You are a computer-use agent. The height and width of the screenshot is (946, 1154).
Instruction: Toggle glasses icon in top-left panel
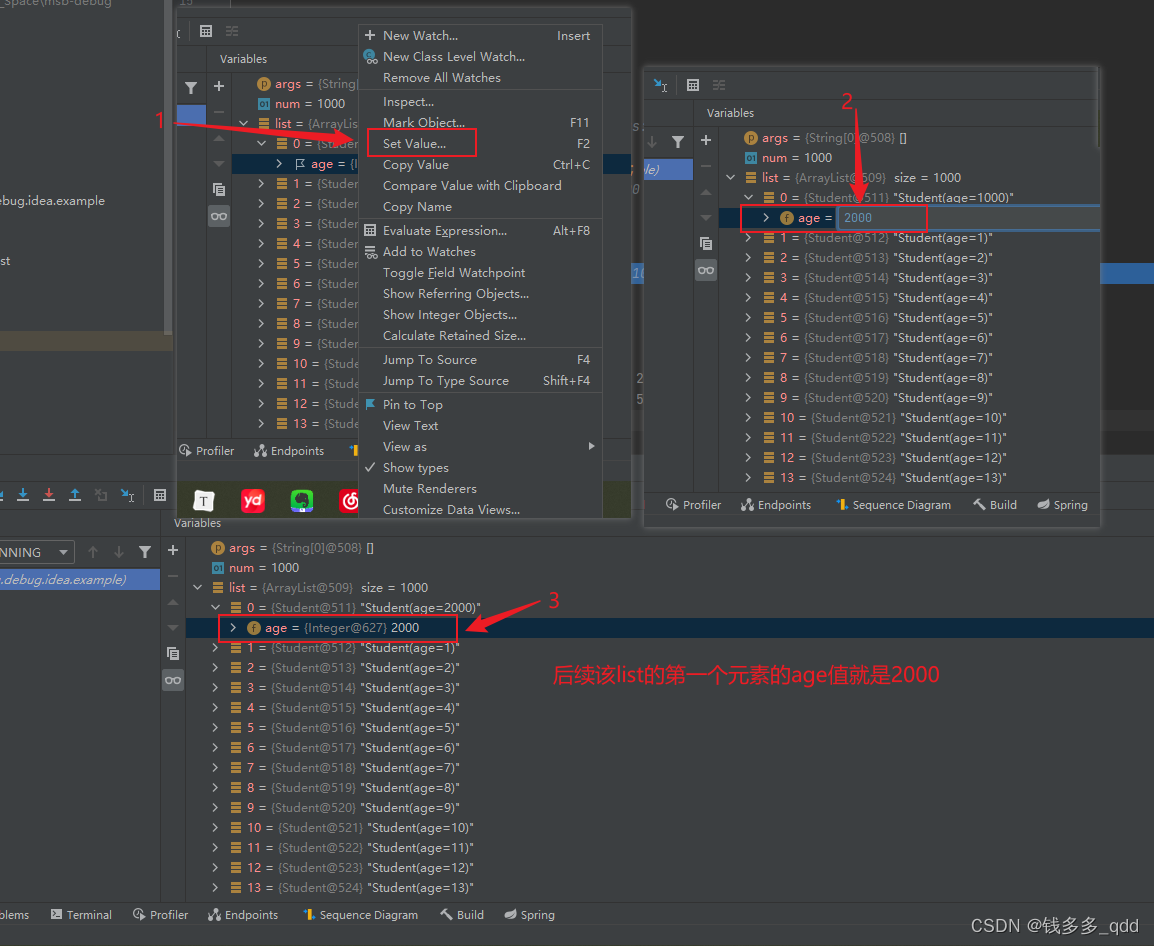click(x=219, y=216)
